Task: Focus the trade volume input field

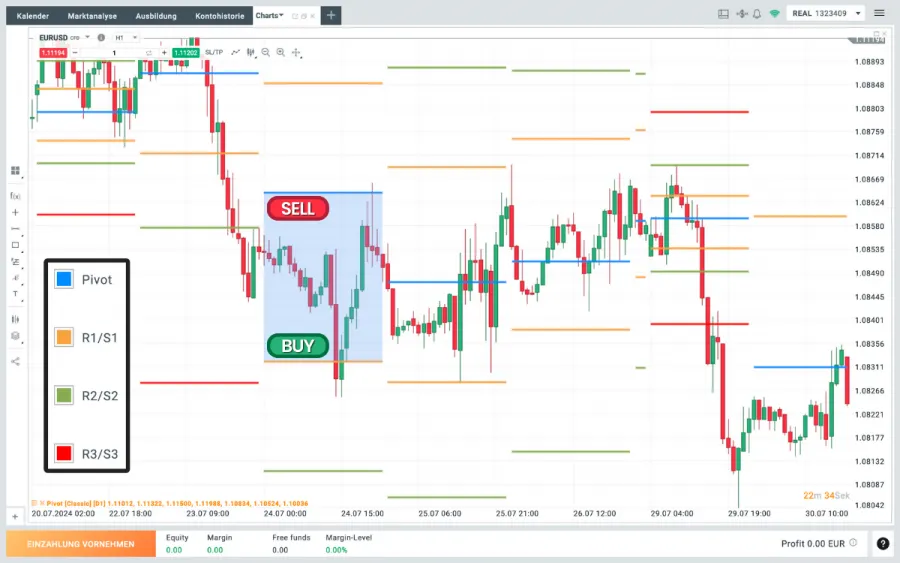Action: point(114,53)
